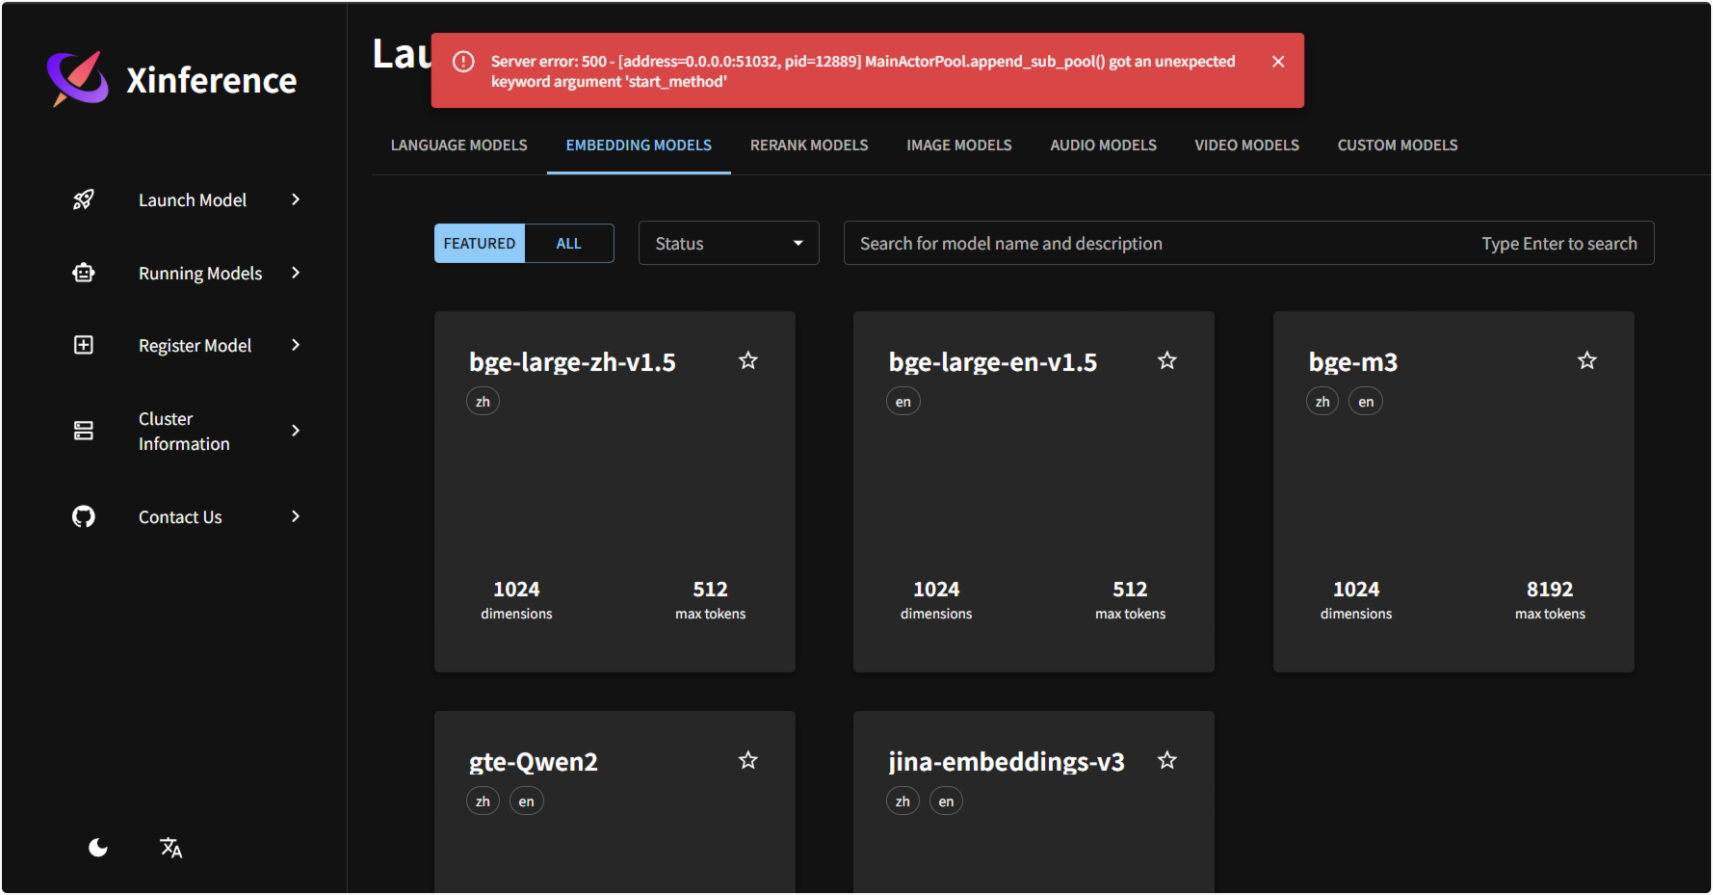Open the gte-Qwen2 model card
The height and width of the screenshot is (895, 1713).
pos(615,802)
